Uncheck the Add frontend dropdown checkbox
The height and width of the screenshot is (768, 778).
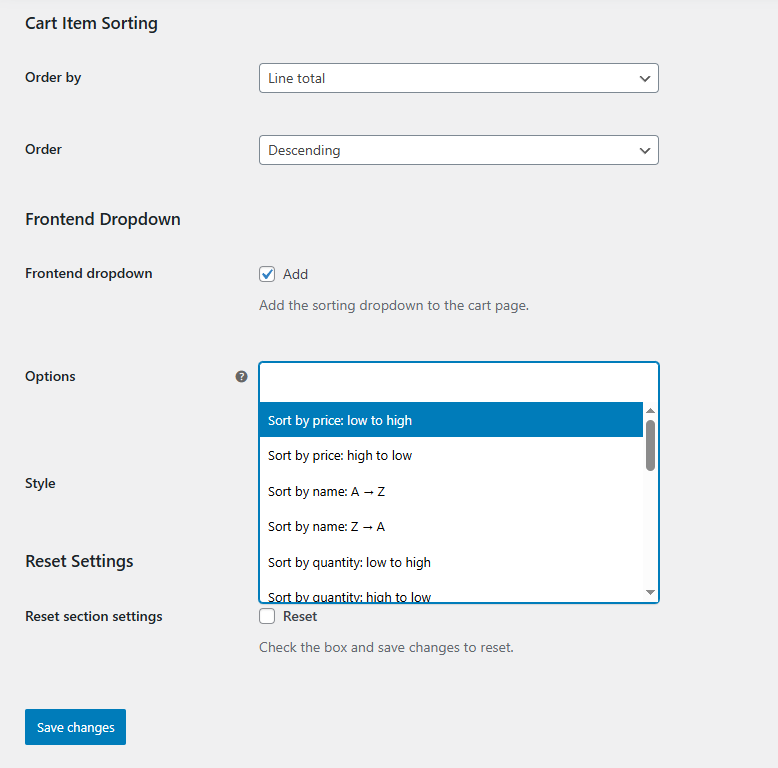[x=267, y=274]
